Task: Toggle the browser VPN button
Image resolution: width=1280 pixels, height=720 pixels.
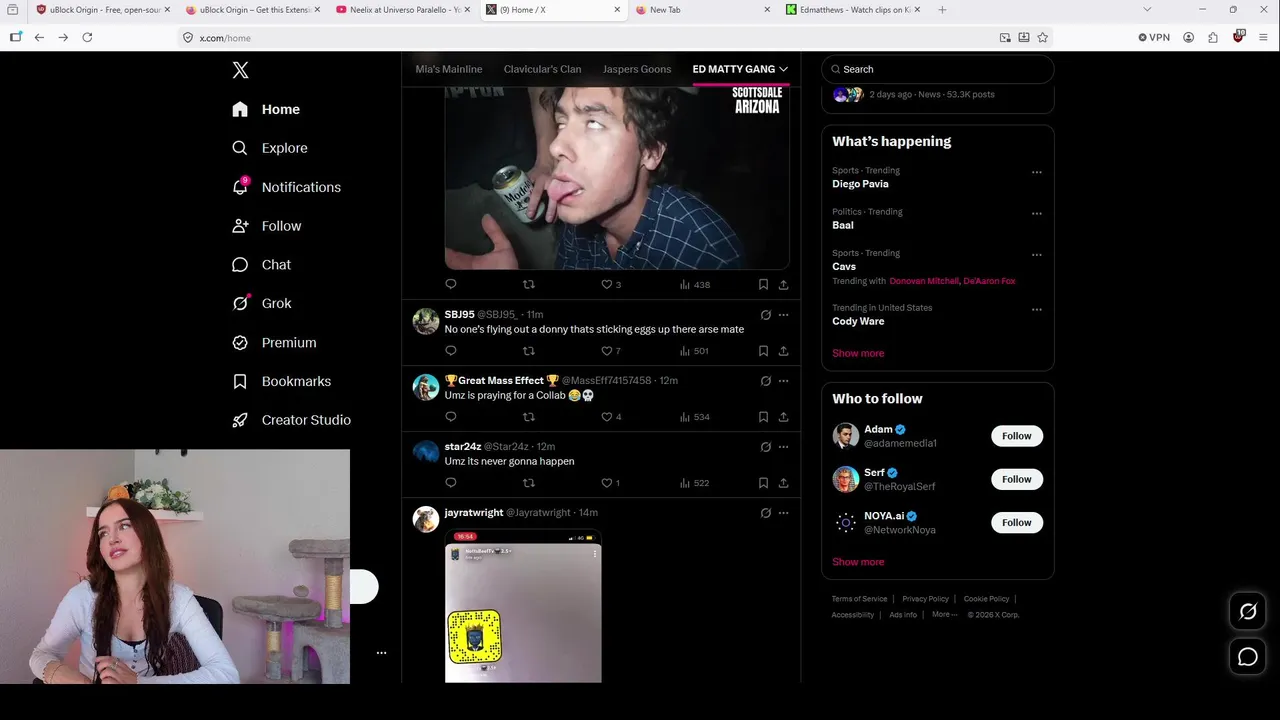Action: tap(1154, 37)
